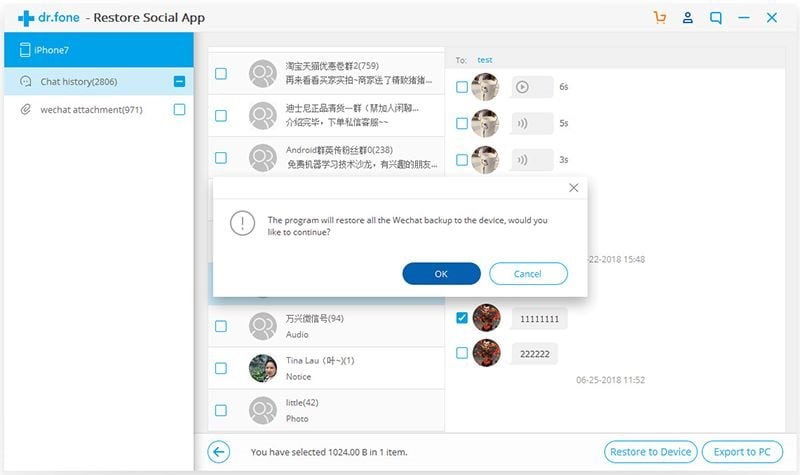Click avatar beside the 11111111 message

486,318
